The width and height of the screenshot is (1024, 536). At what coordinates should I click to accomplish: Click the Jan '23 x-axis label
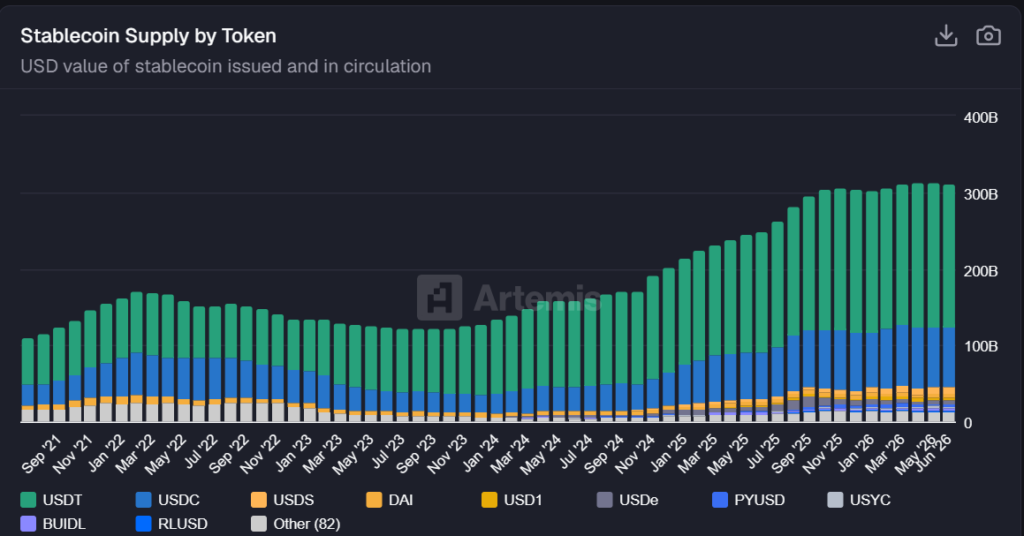point(295,452)
